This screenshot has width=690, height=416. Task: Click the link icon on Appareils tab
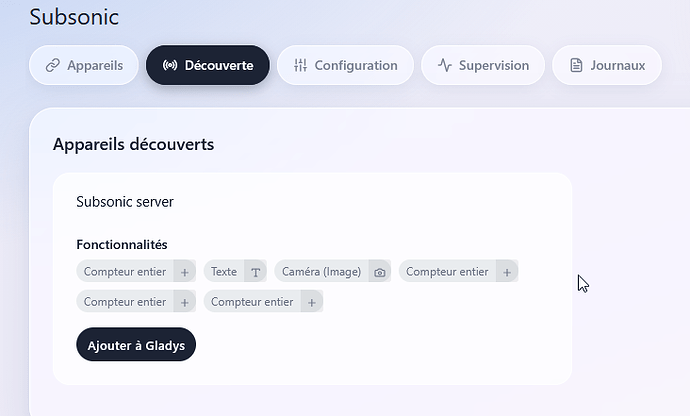coord(53,66)
